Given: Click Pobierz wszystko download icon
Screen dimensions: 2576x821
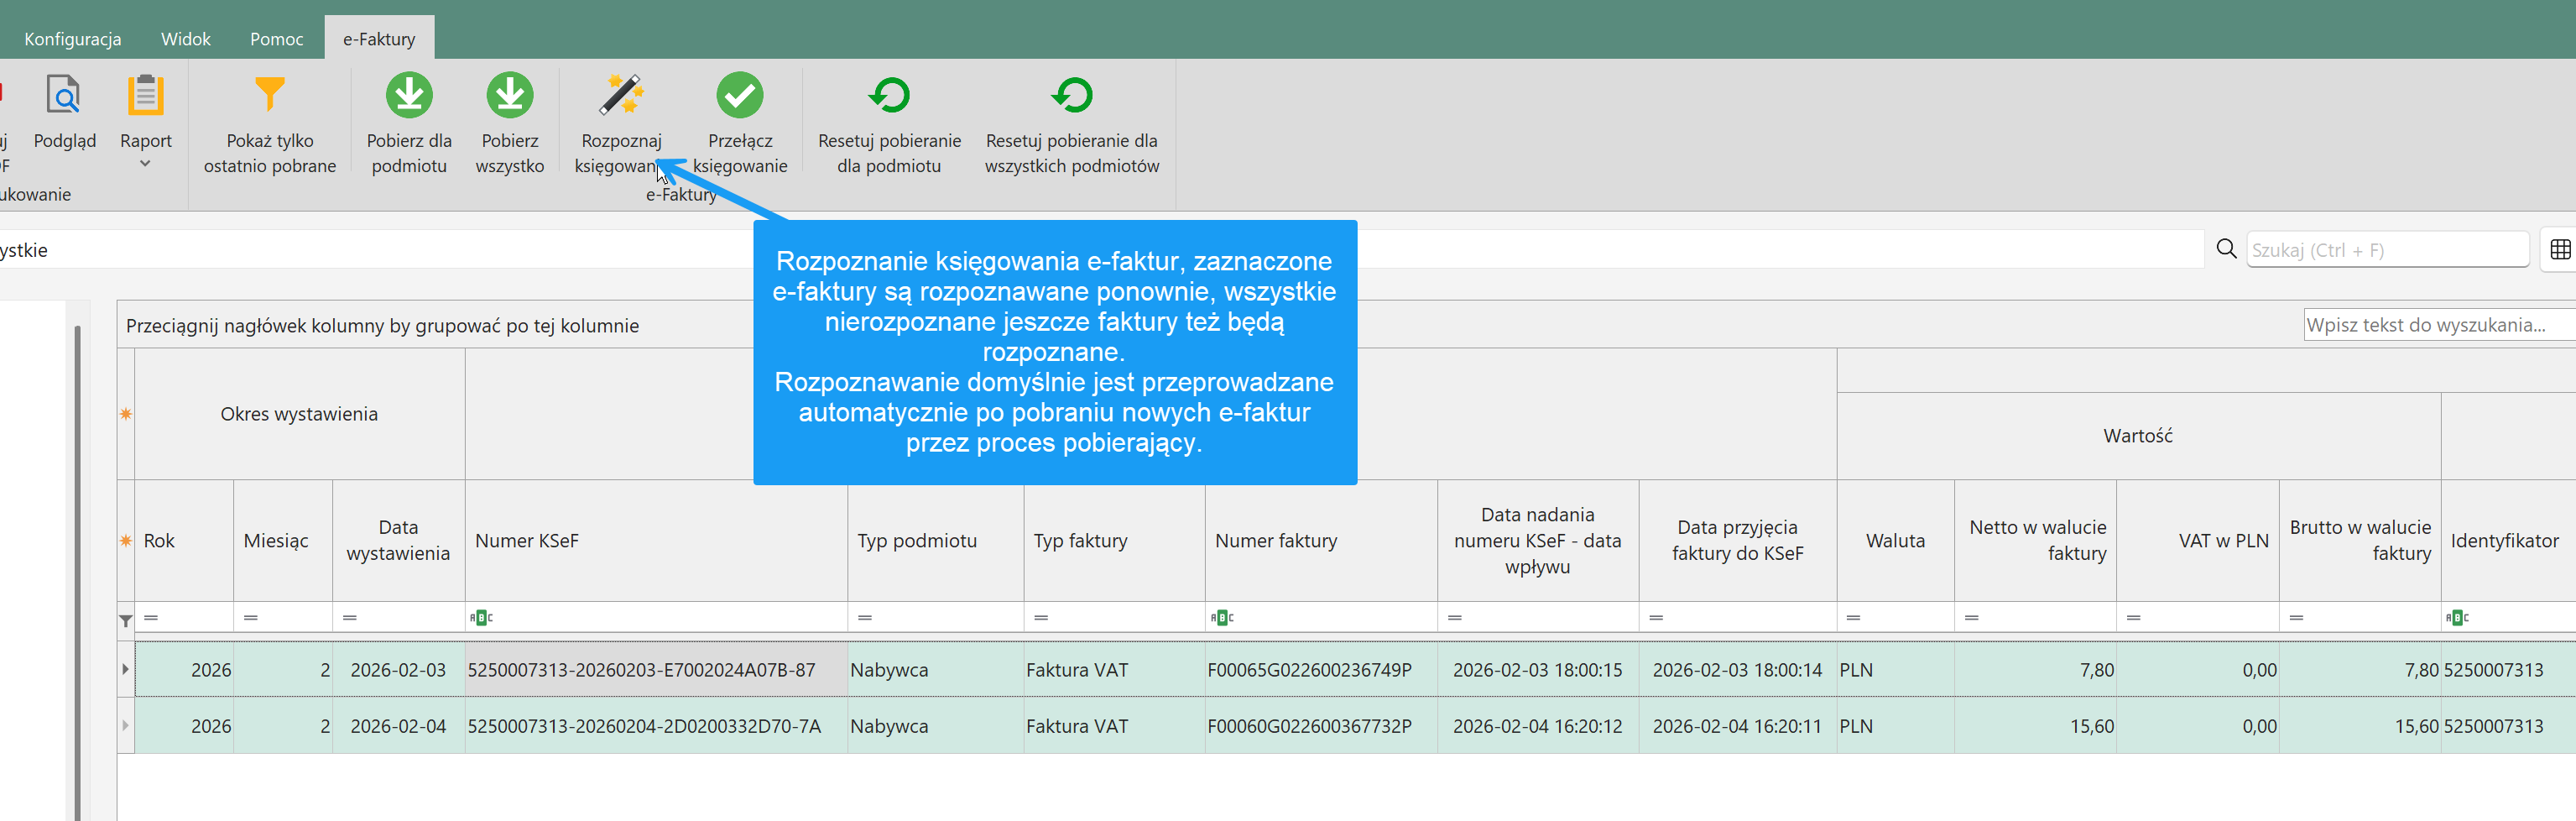Looking at the screenshot, I should [x=509, y=97].
